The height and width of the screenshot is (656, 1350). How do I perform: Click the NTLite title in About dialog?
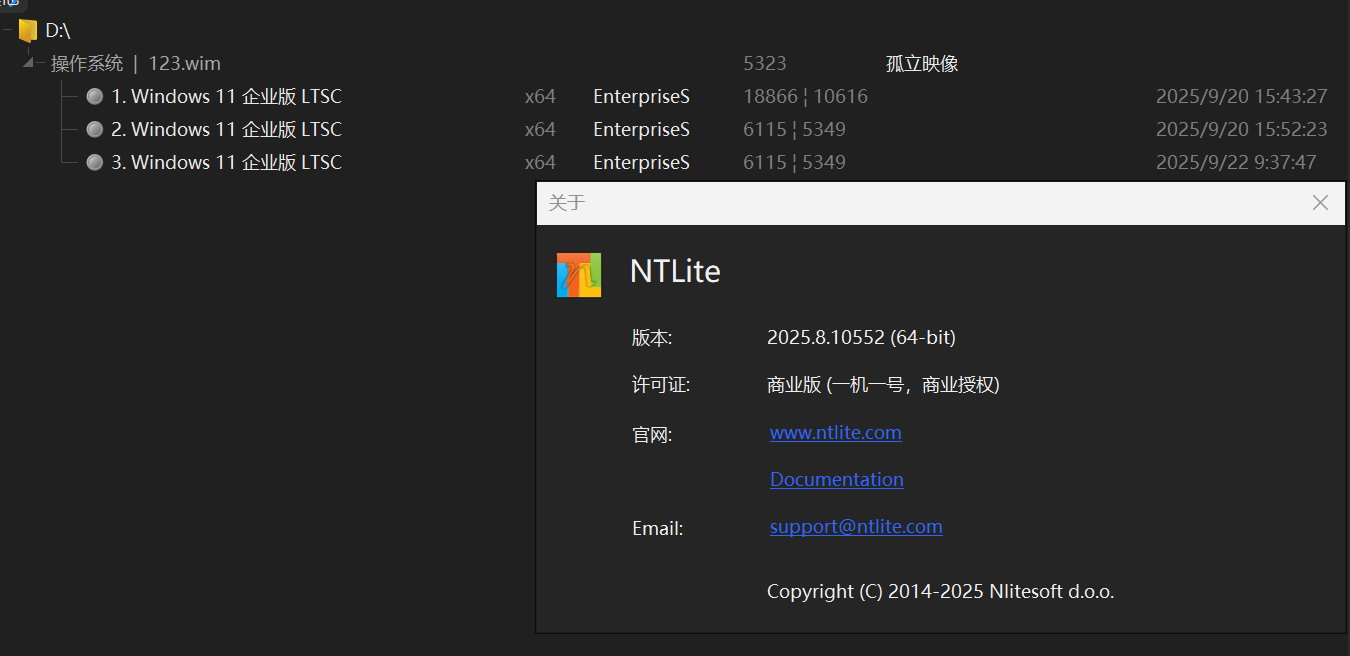coord(675,272)
